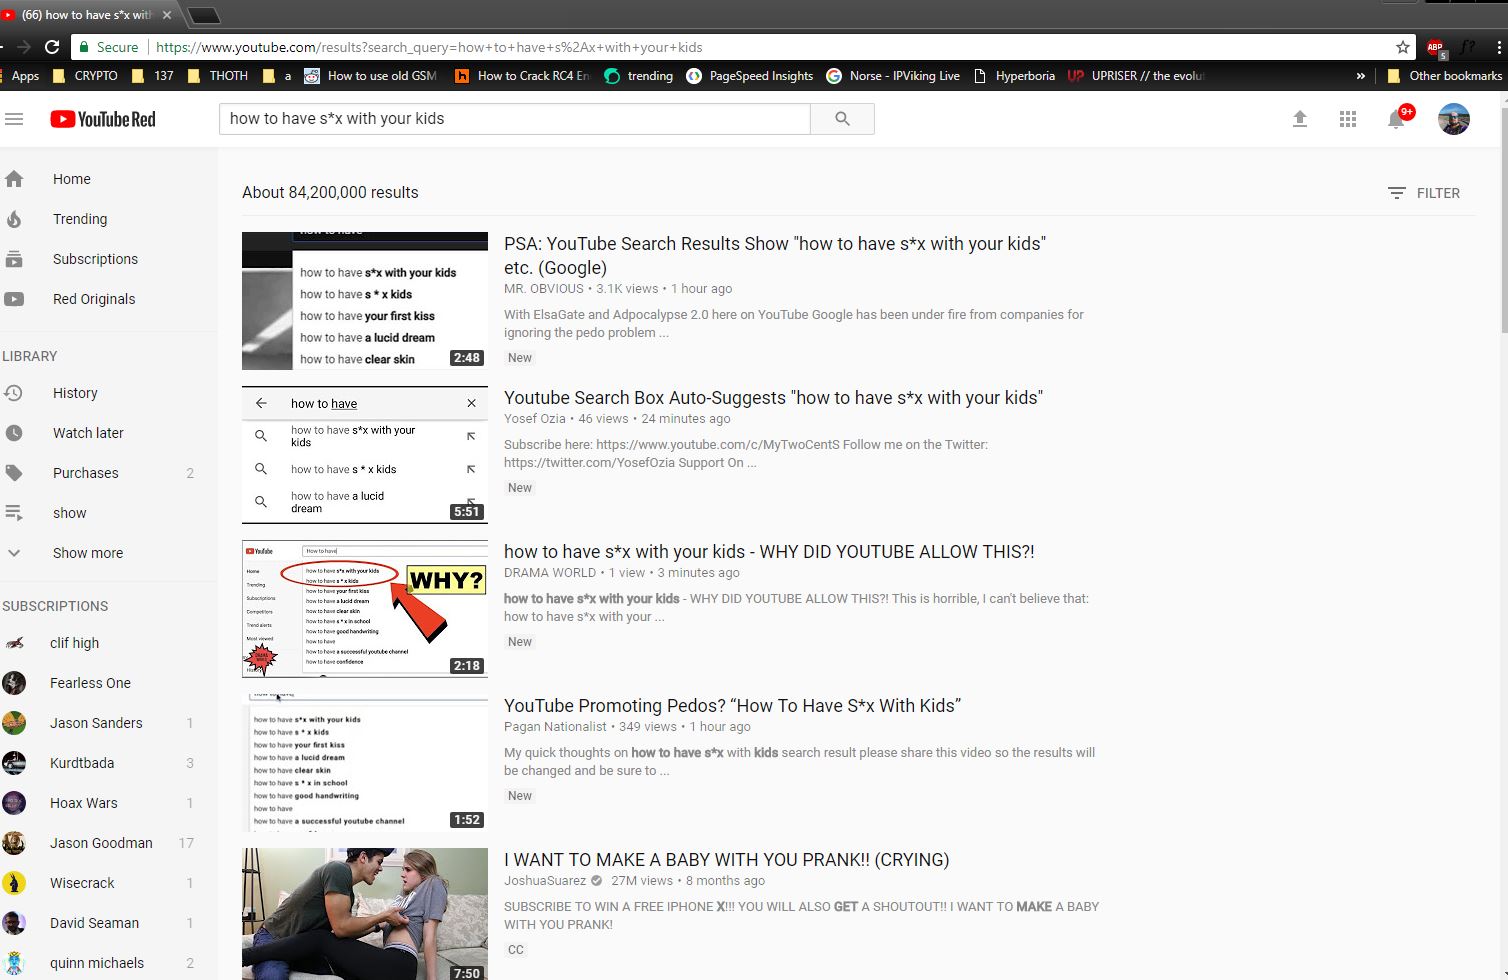Click the History clock icon

(x=14, y=393)
